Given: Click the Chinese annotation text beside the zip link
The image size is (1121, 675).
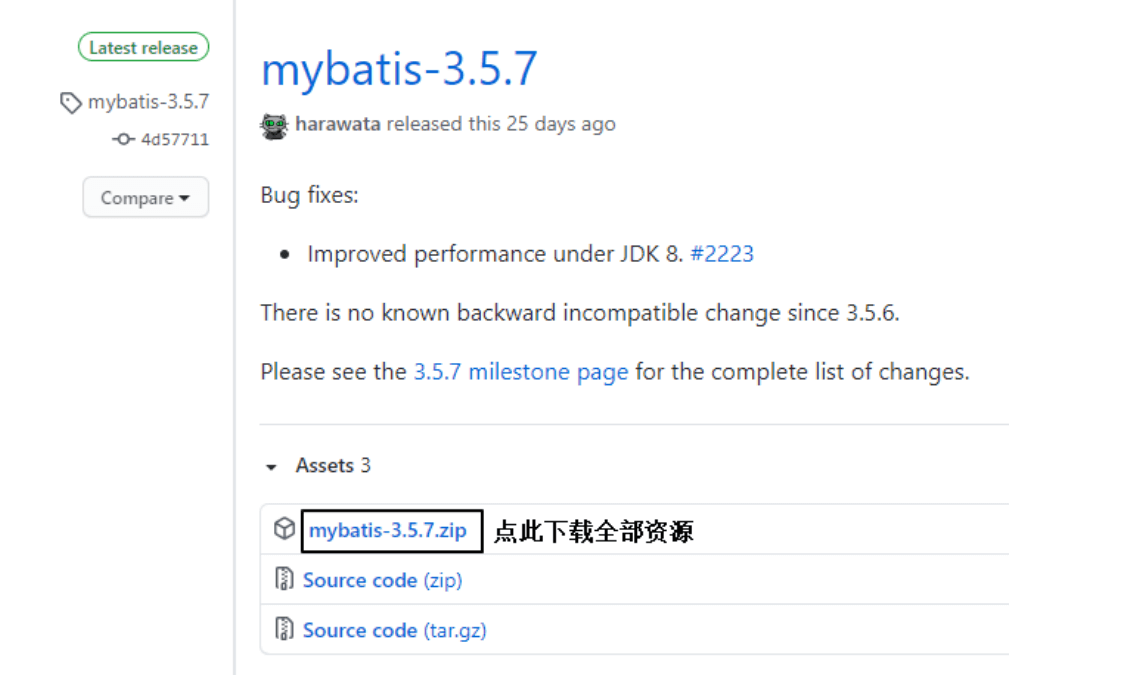Looking at the screenshot, I should (x=593, y=531).
